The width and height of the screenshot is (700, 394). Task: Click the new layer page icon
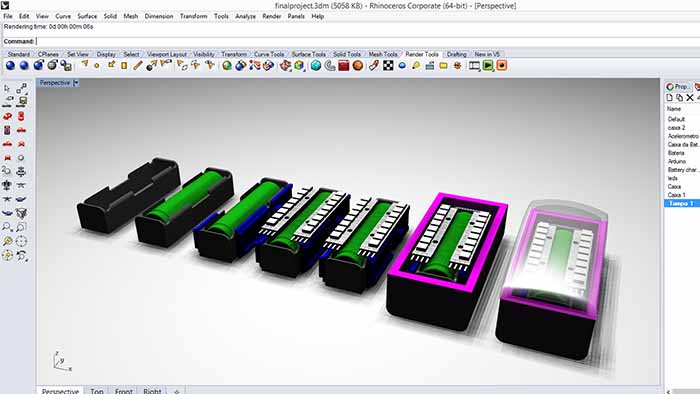669,97
